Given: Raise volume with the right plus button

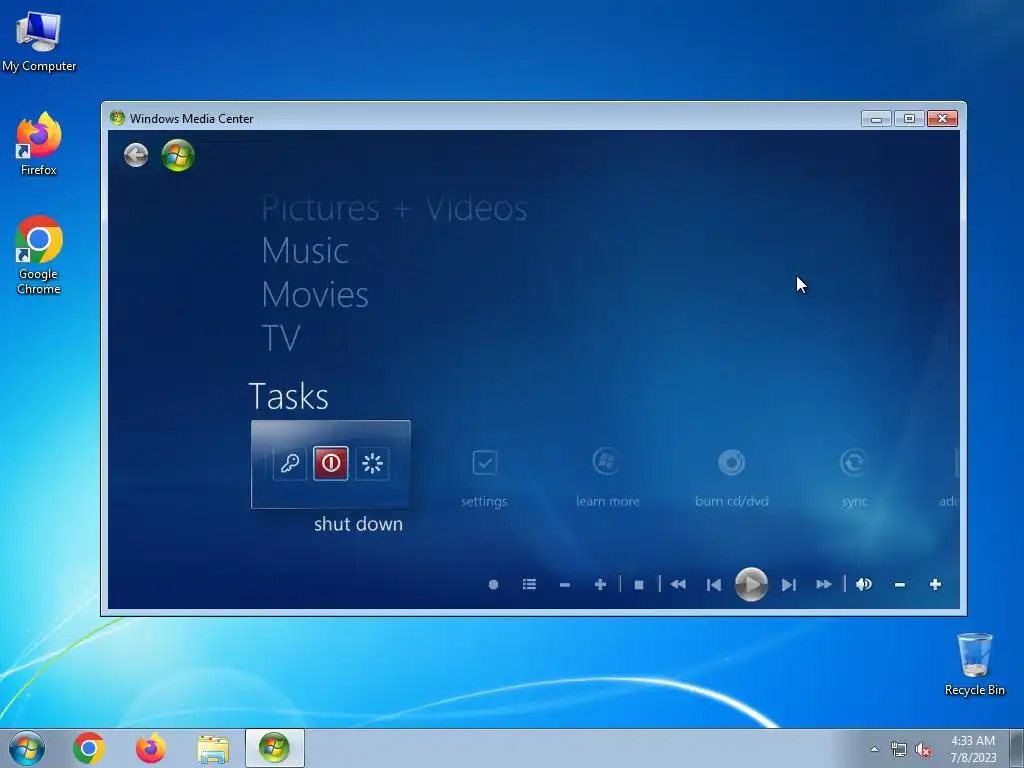Looking at the screenshot, I should coord(935,584).
